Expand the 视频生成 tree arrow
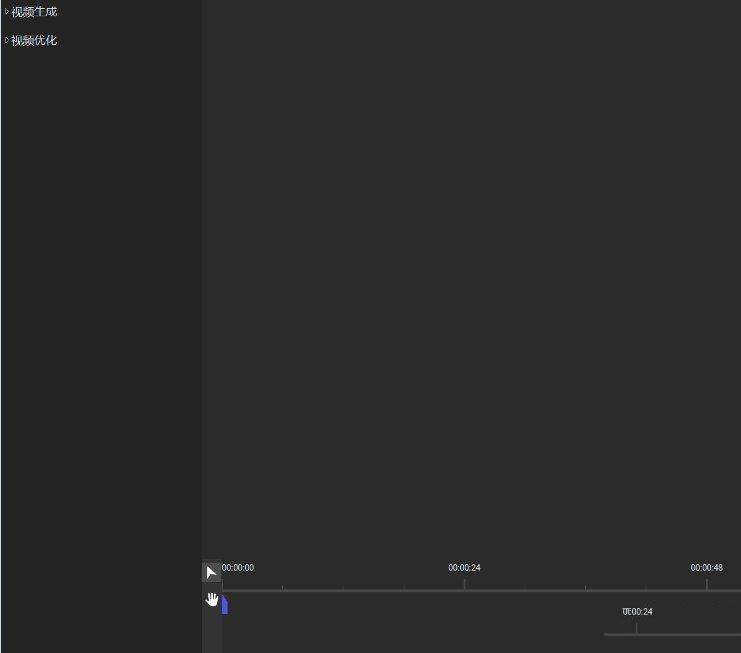The height and width of the screenshot is (653, 741). (6, 12)
